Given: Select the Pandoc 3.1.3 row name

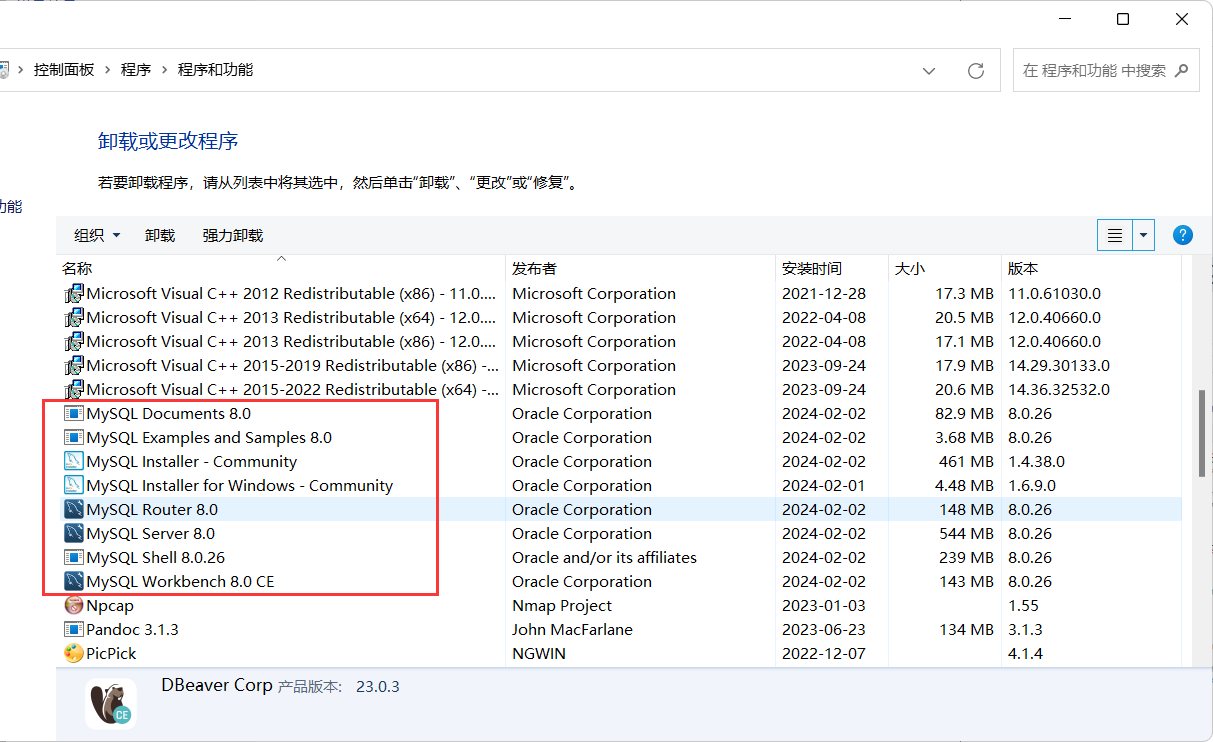Looking at the screenshot, I should 133,629.
